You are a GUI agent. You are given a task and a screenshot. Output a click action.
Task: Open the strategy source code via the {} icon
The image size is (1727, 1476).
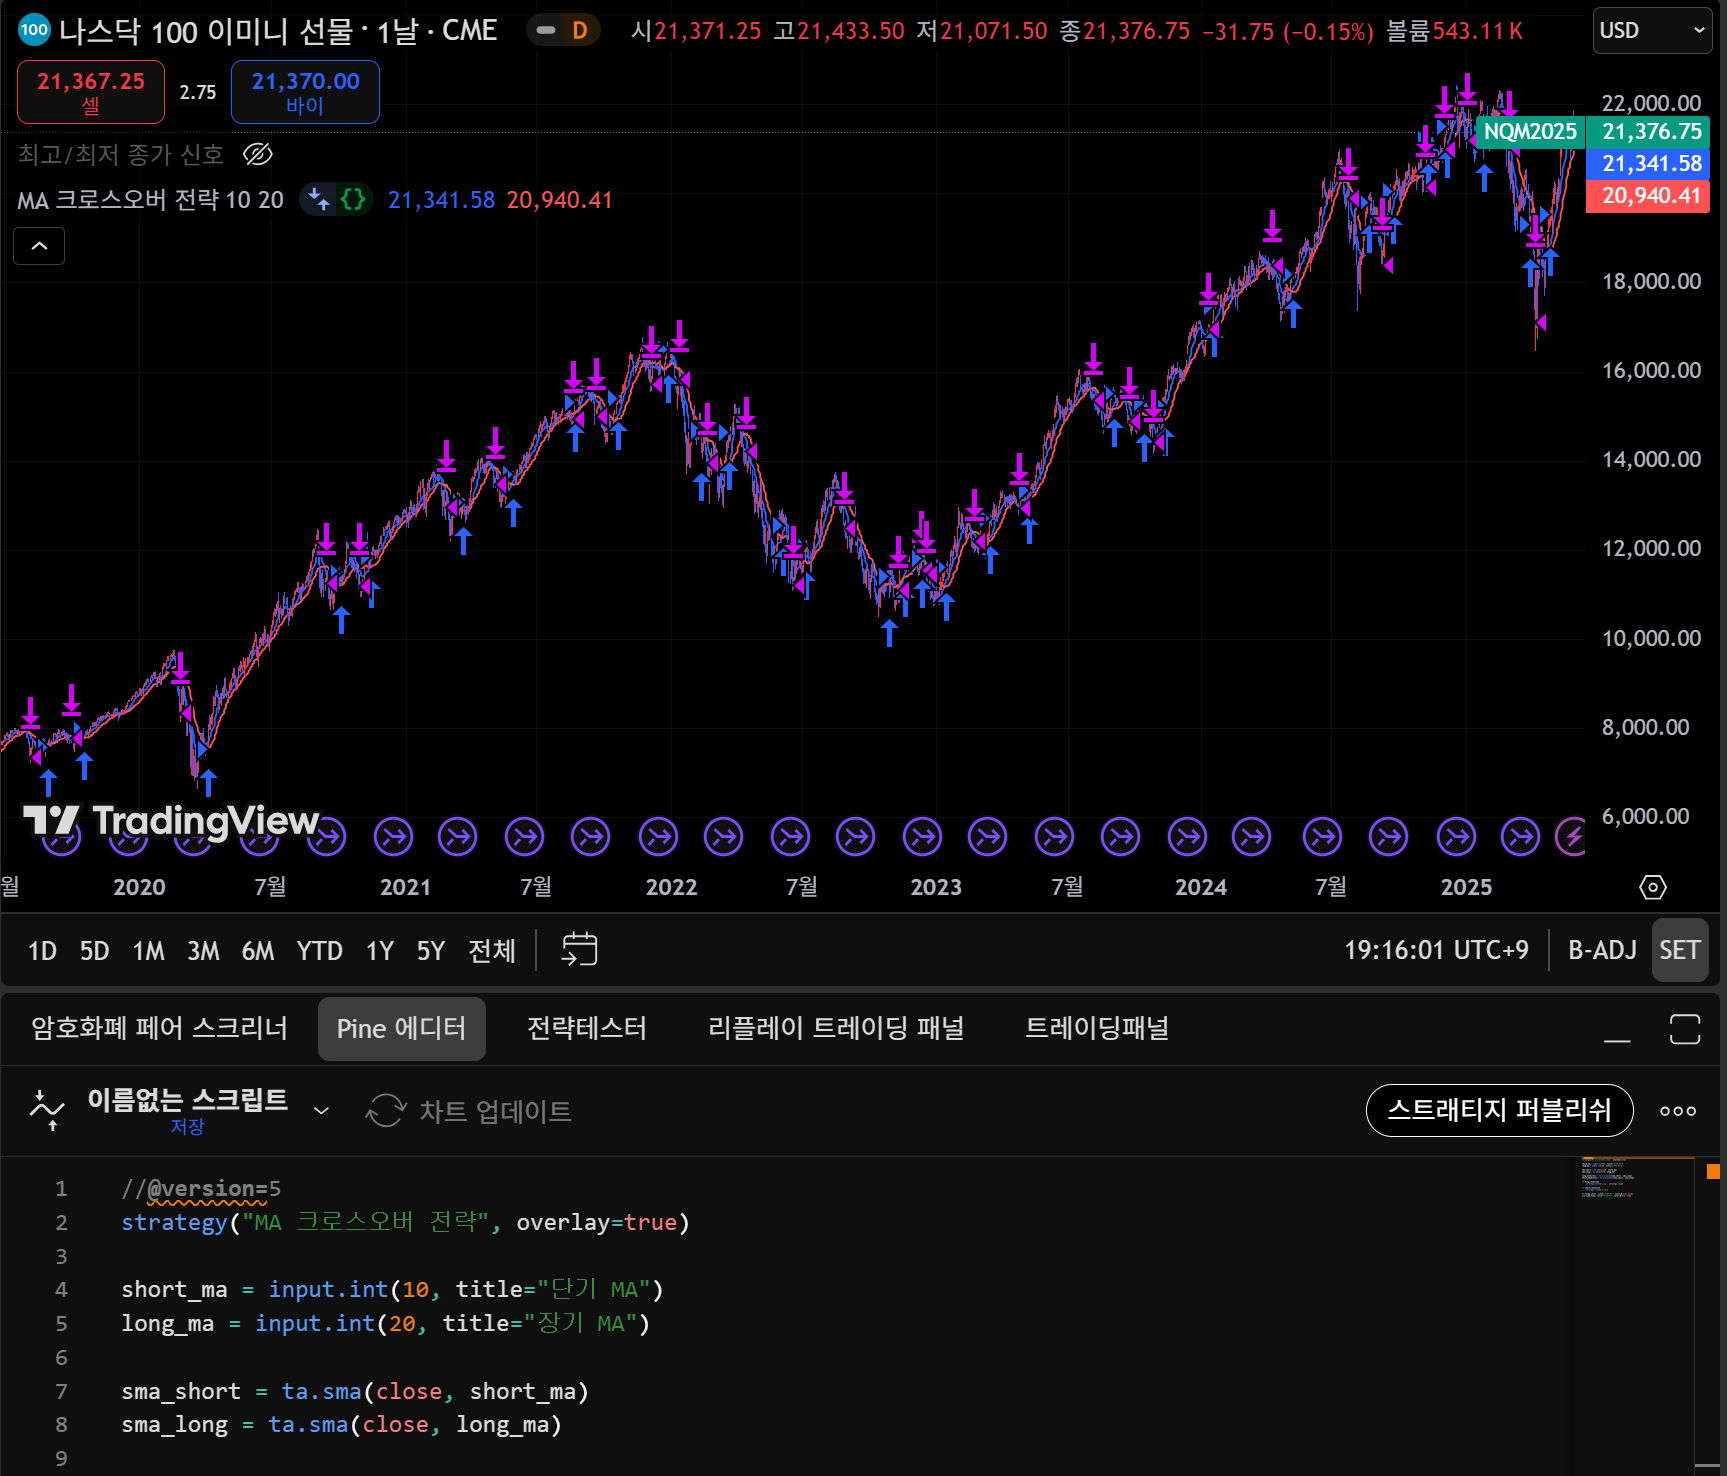[350, 199]
